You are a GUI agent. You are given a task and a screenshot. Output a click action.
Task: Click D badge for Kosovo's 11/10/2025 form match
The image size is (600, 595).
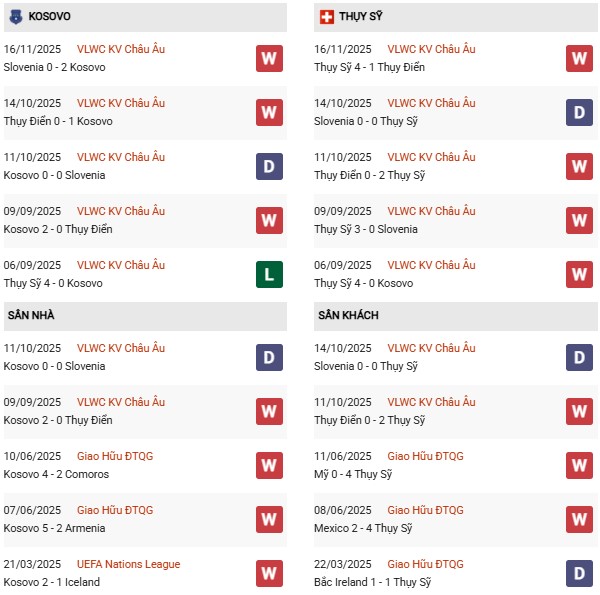[x=269, y=166]
